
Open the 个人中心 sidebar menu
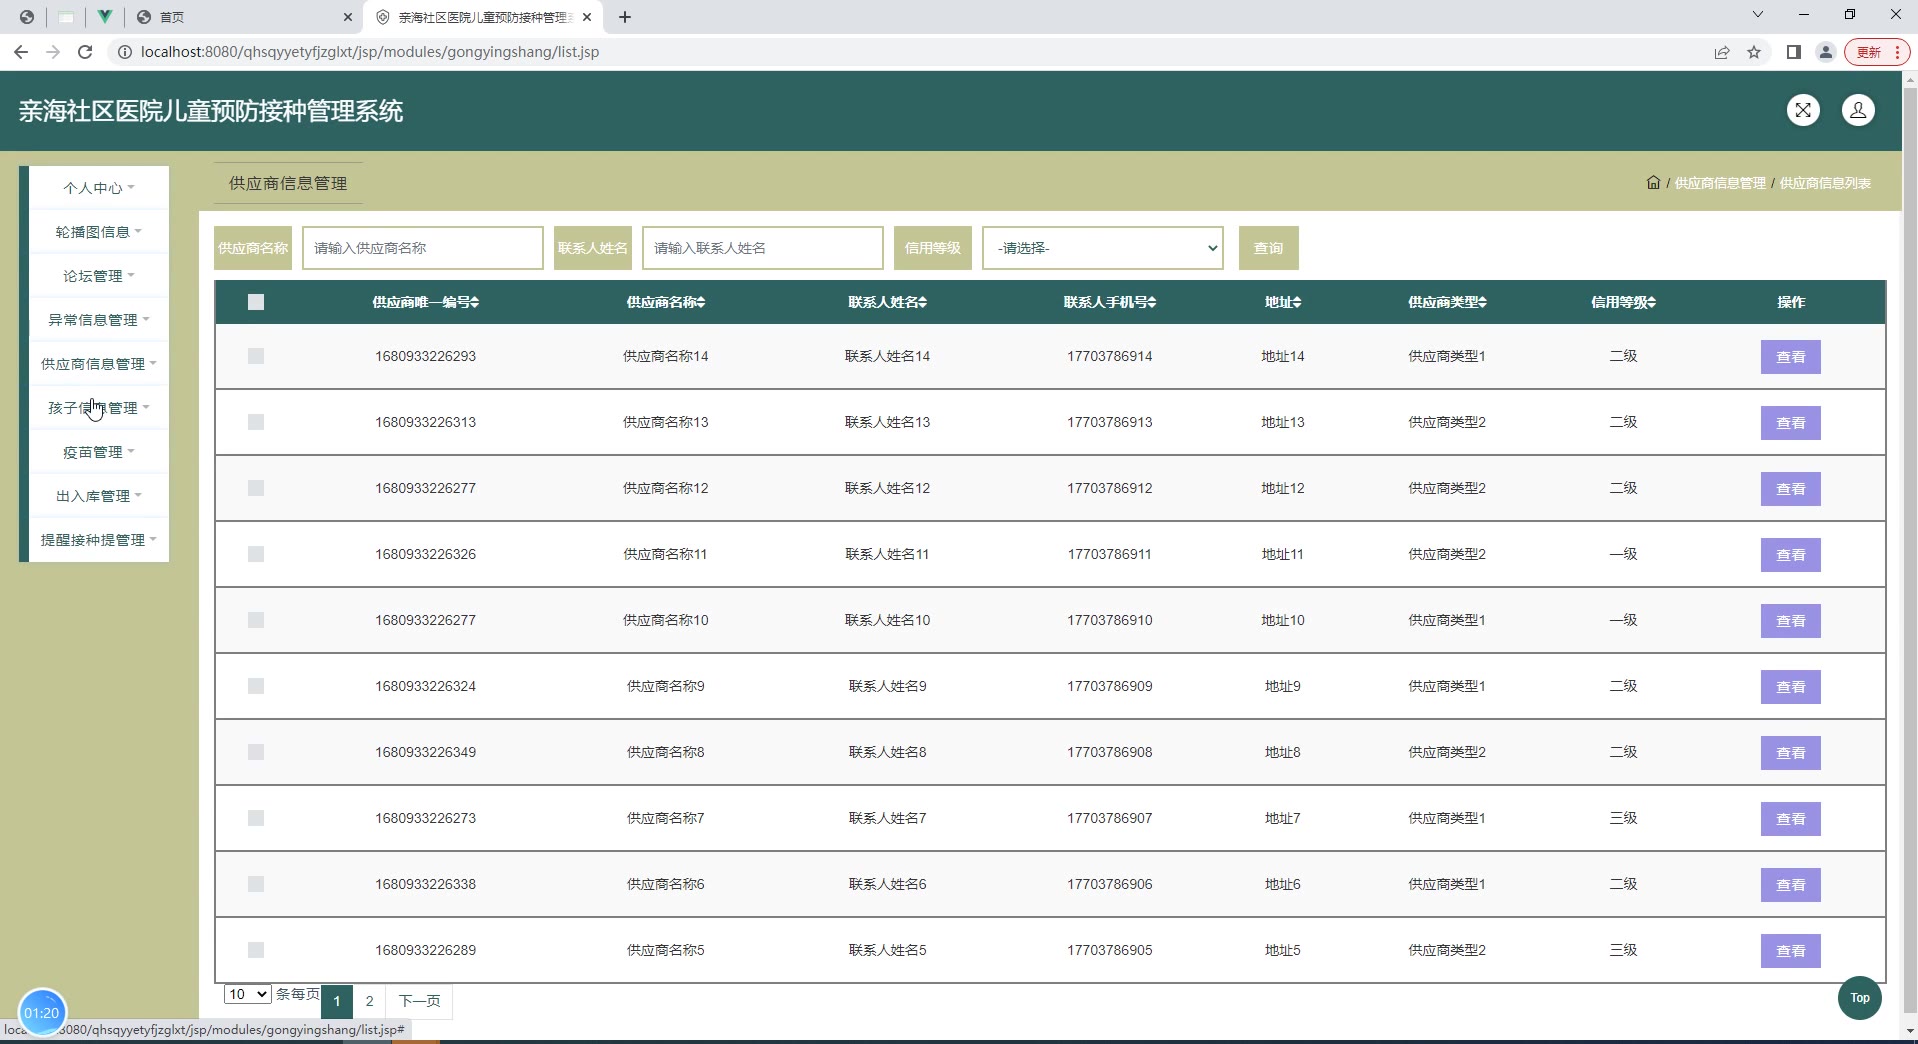(98, 188)
